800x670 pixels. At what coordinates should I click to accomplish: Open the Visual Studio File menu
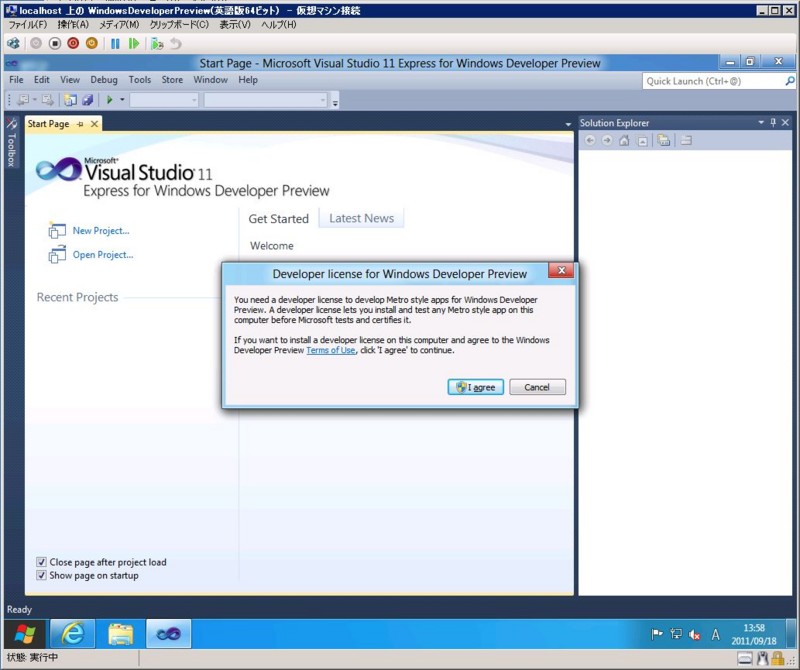(16, 80)
